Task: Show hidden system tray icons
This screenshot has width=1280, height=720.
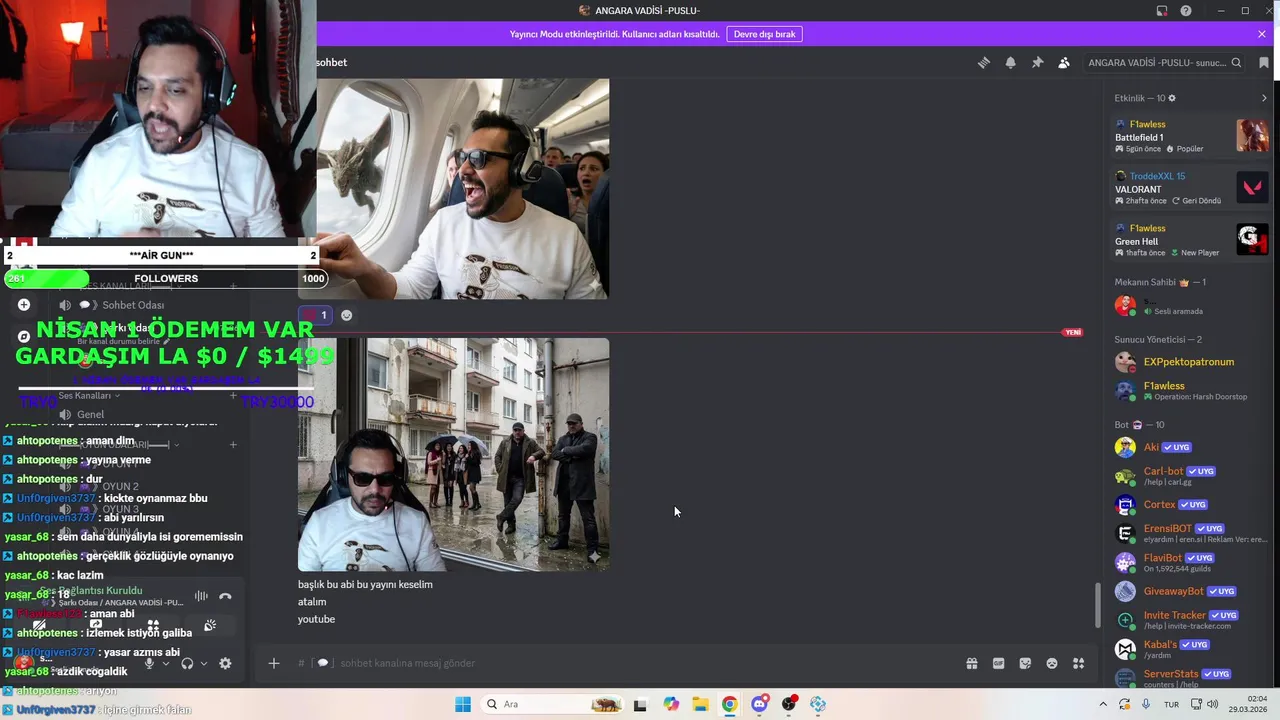Action: [x=1103, y=704]
